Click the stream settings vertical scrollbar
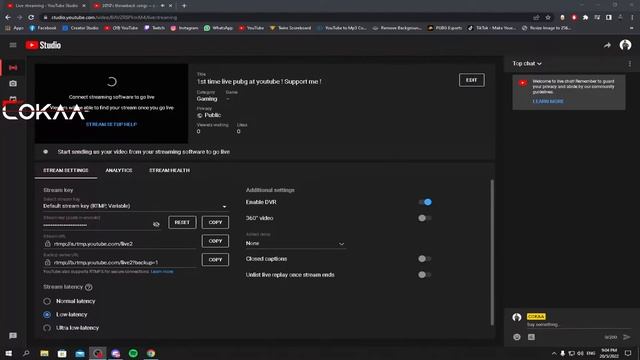 click(x=492, y=252)
